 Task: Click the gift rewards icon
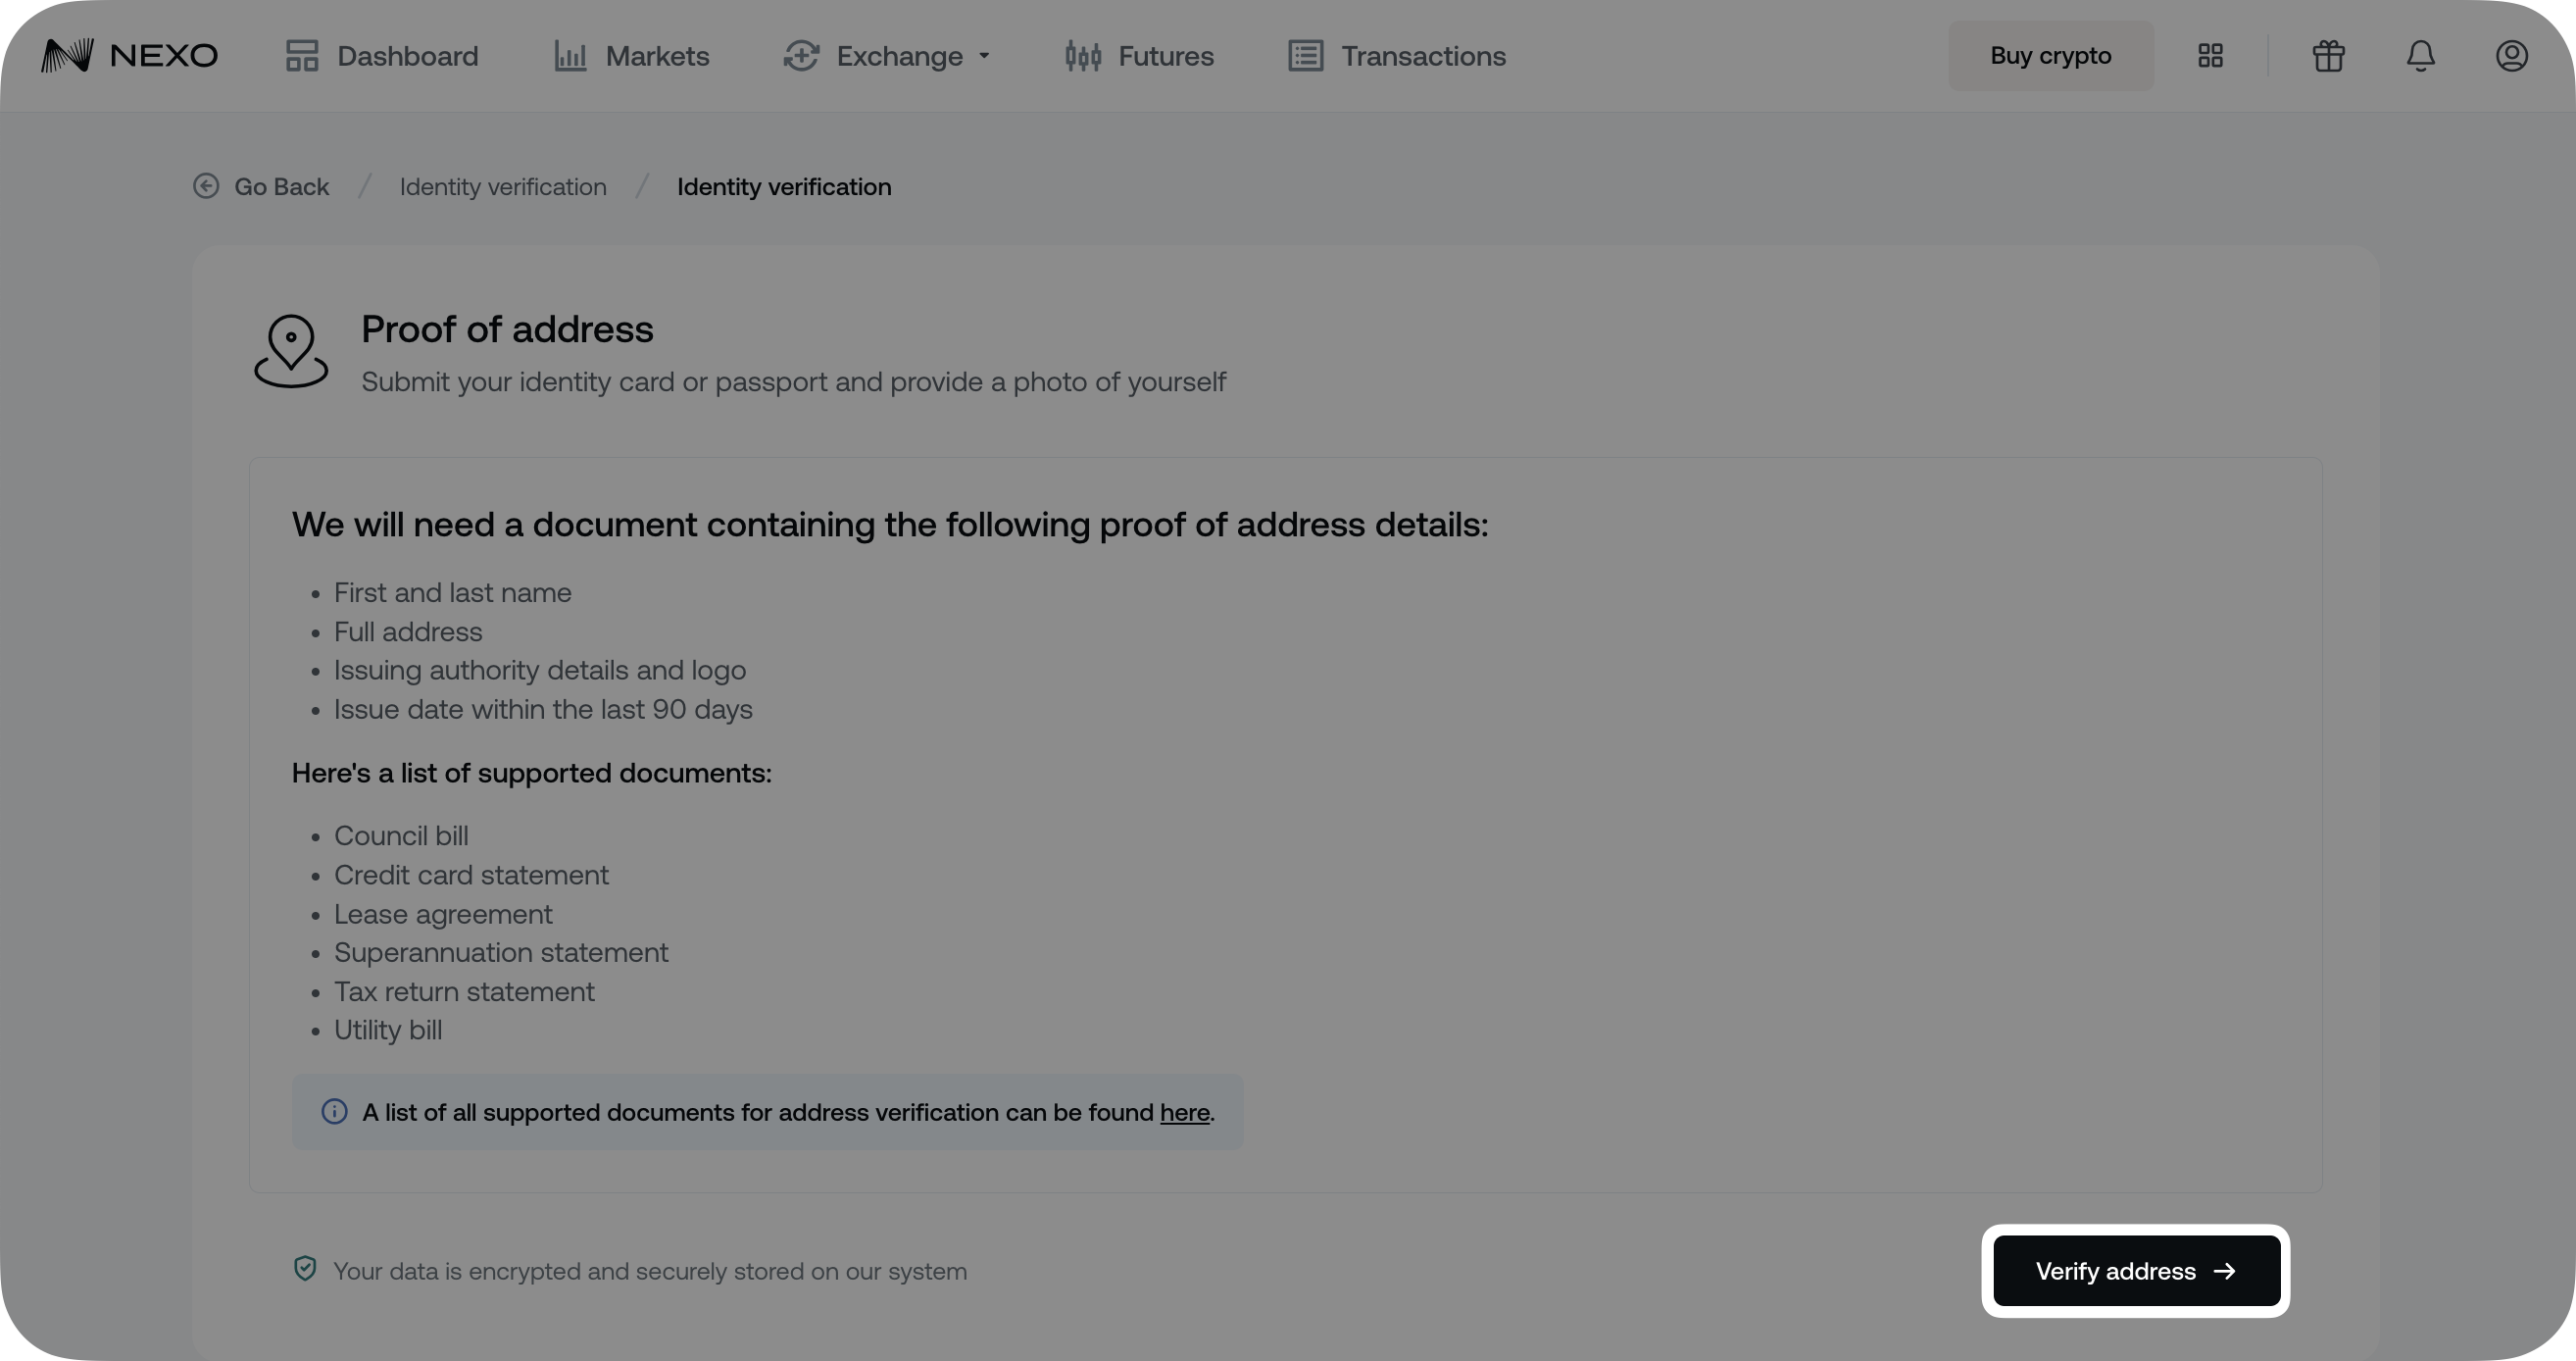click(2328, 56)
